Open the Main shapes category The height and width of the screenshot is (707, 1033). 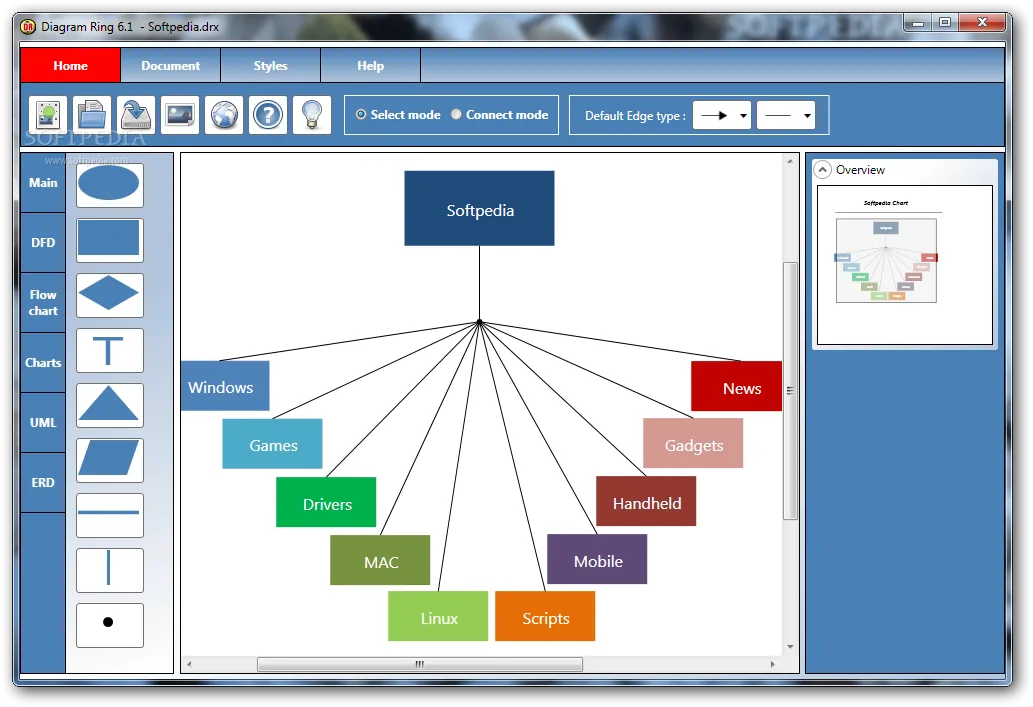[43, 183]
